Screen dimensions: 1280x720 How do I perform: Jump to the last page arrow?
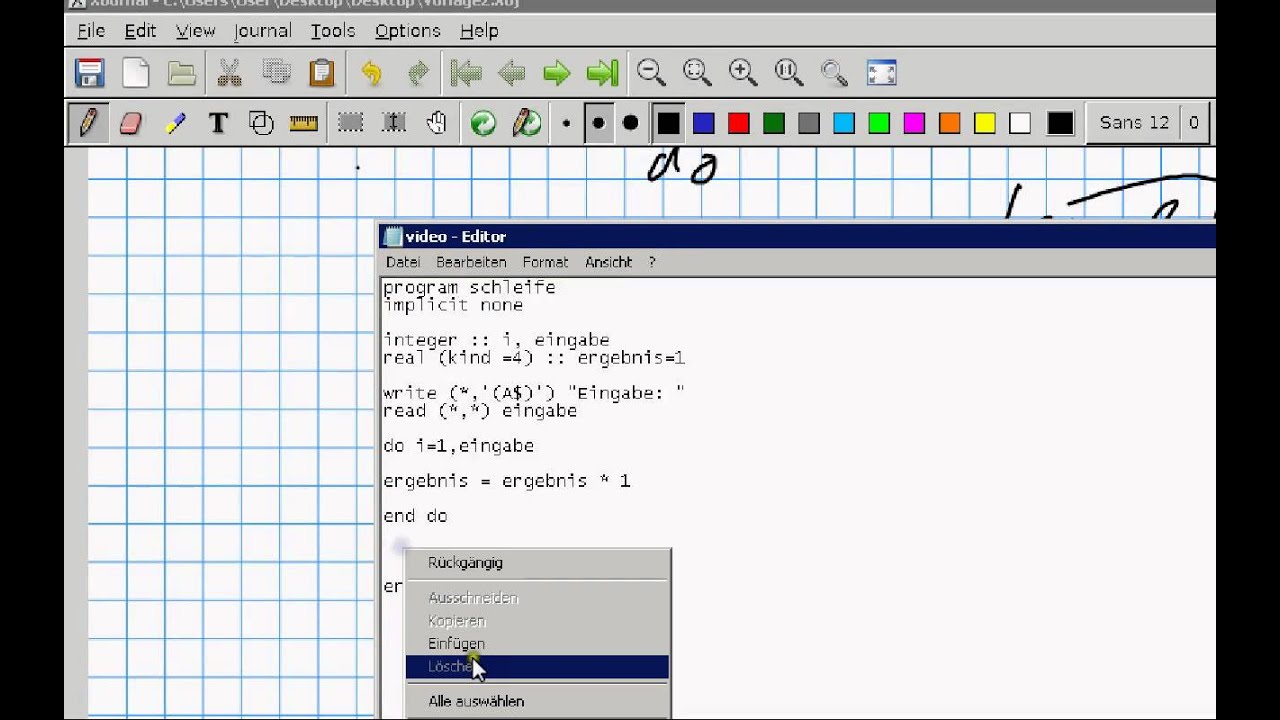(x=603, y=73)
